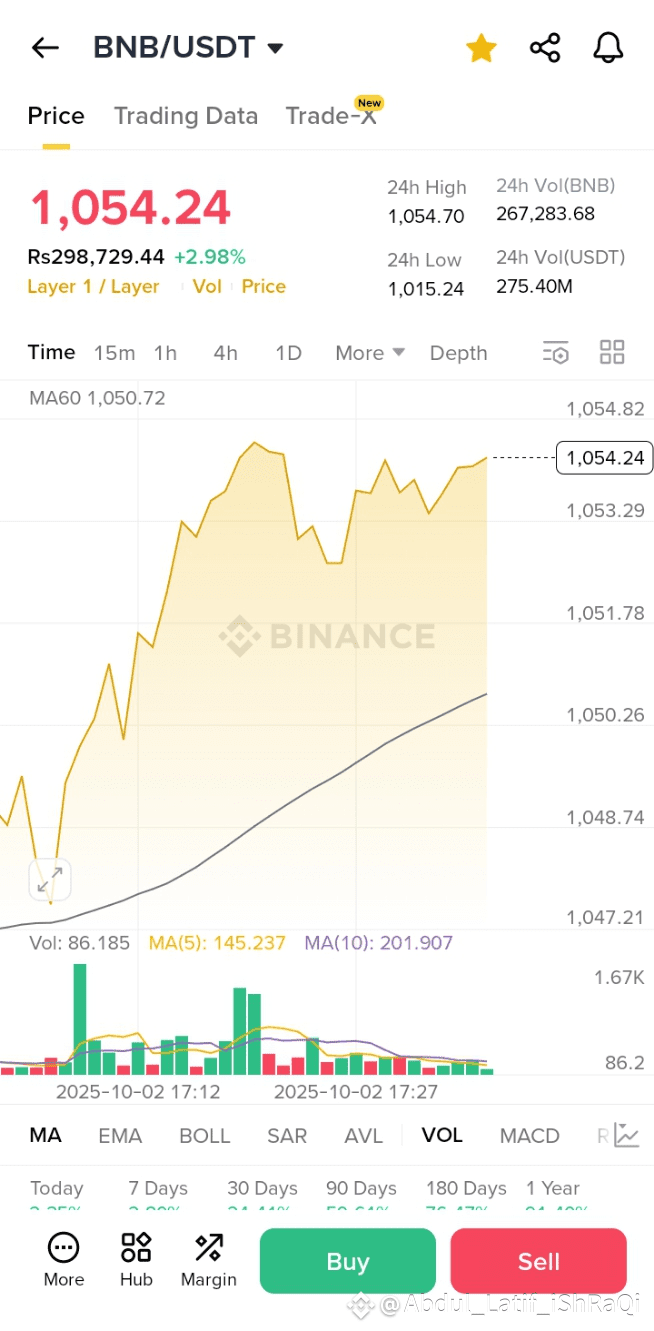The width and height of the screenshot is (654, 1331).
Task: Tap the green Buy button
Action: (348, 1261)
